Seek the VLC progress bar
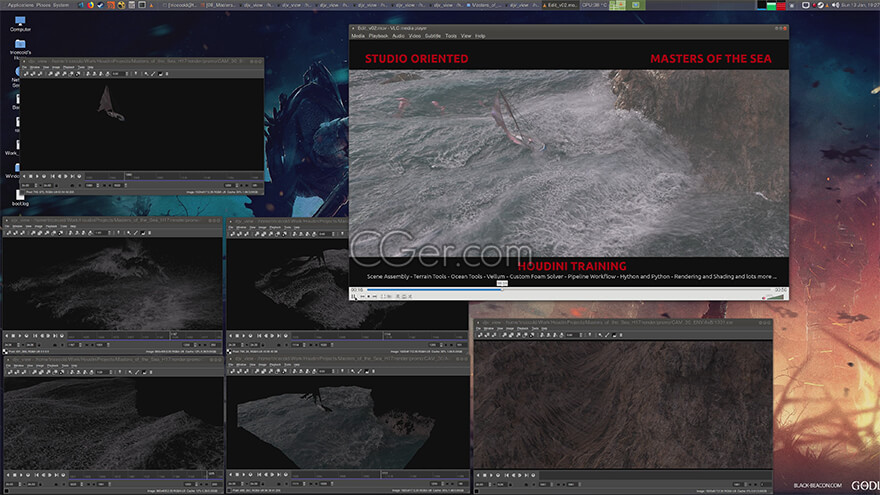The image size is (880, 495). tap(569, 290)
